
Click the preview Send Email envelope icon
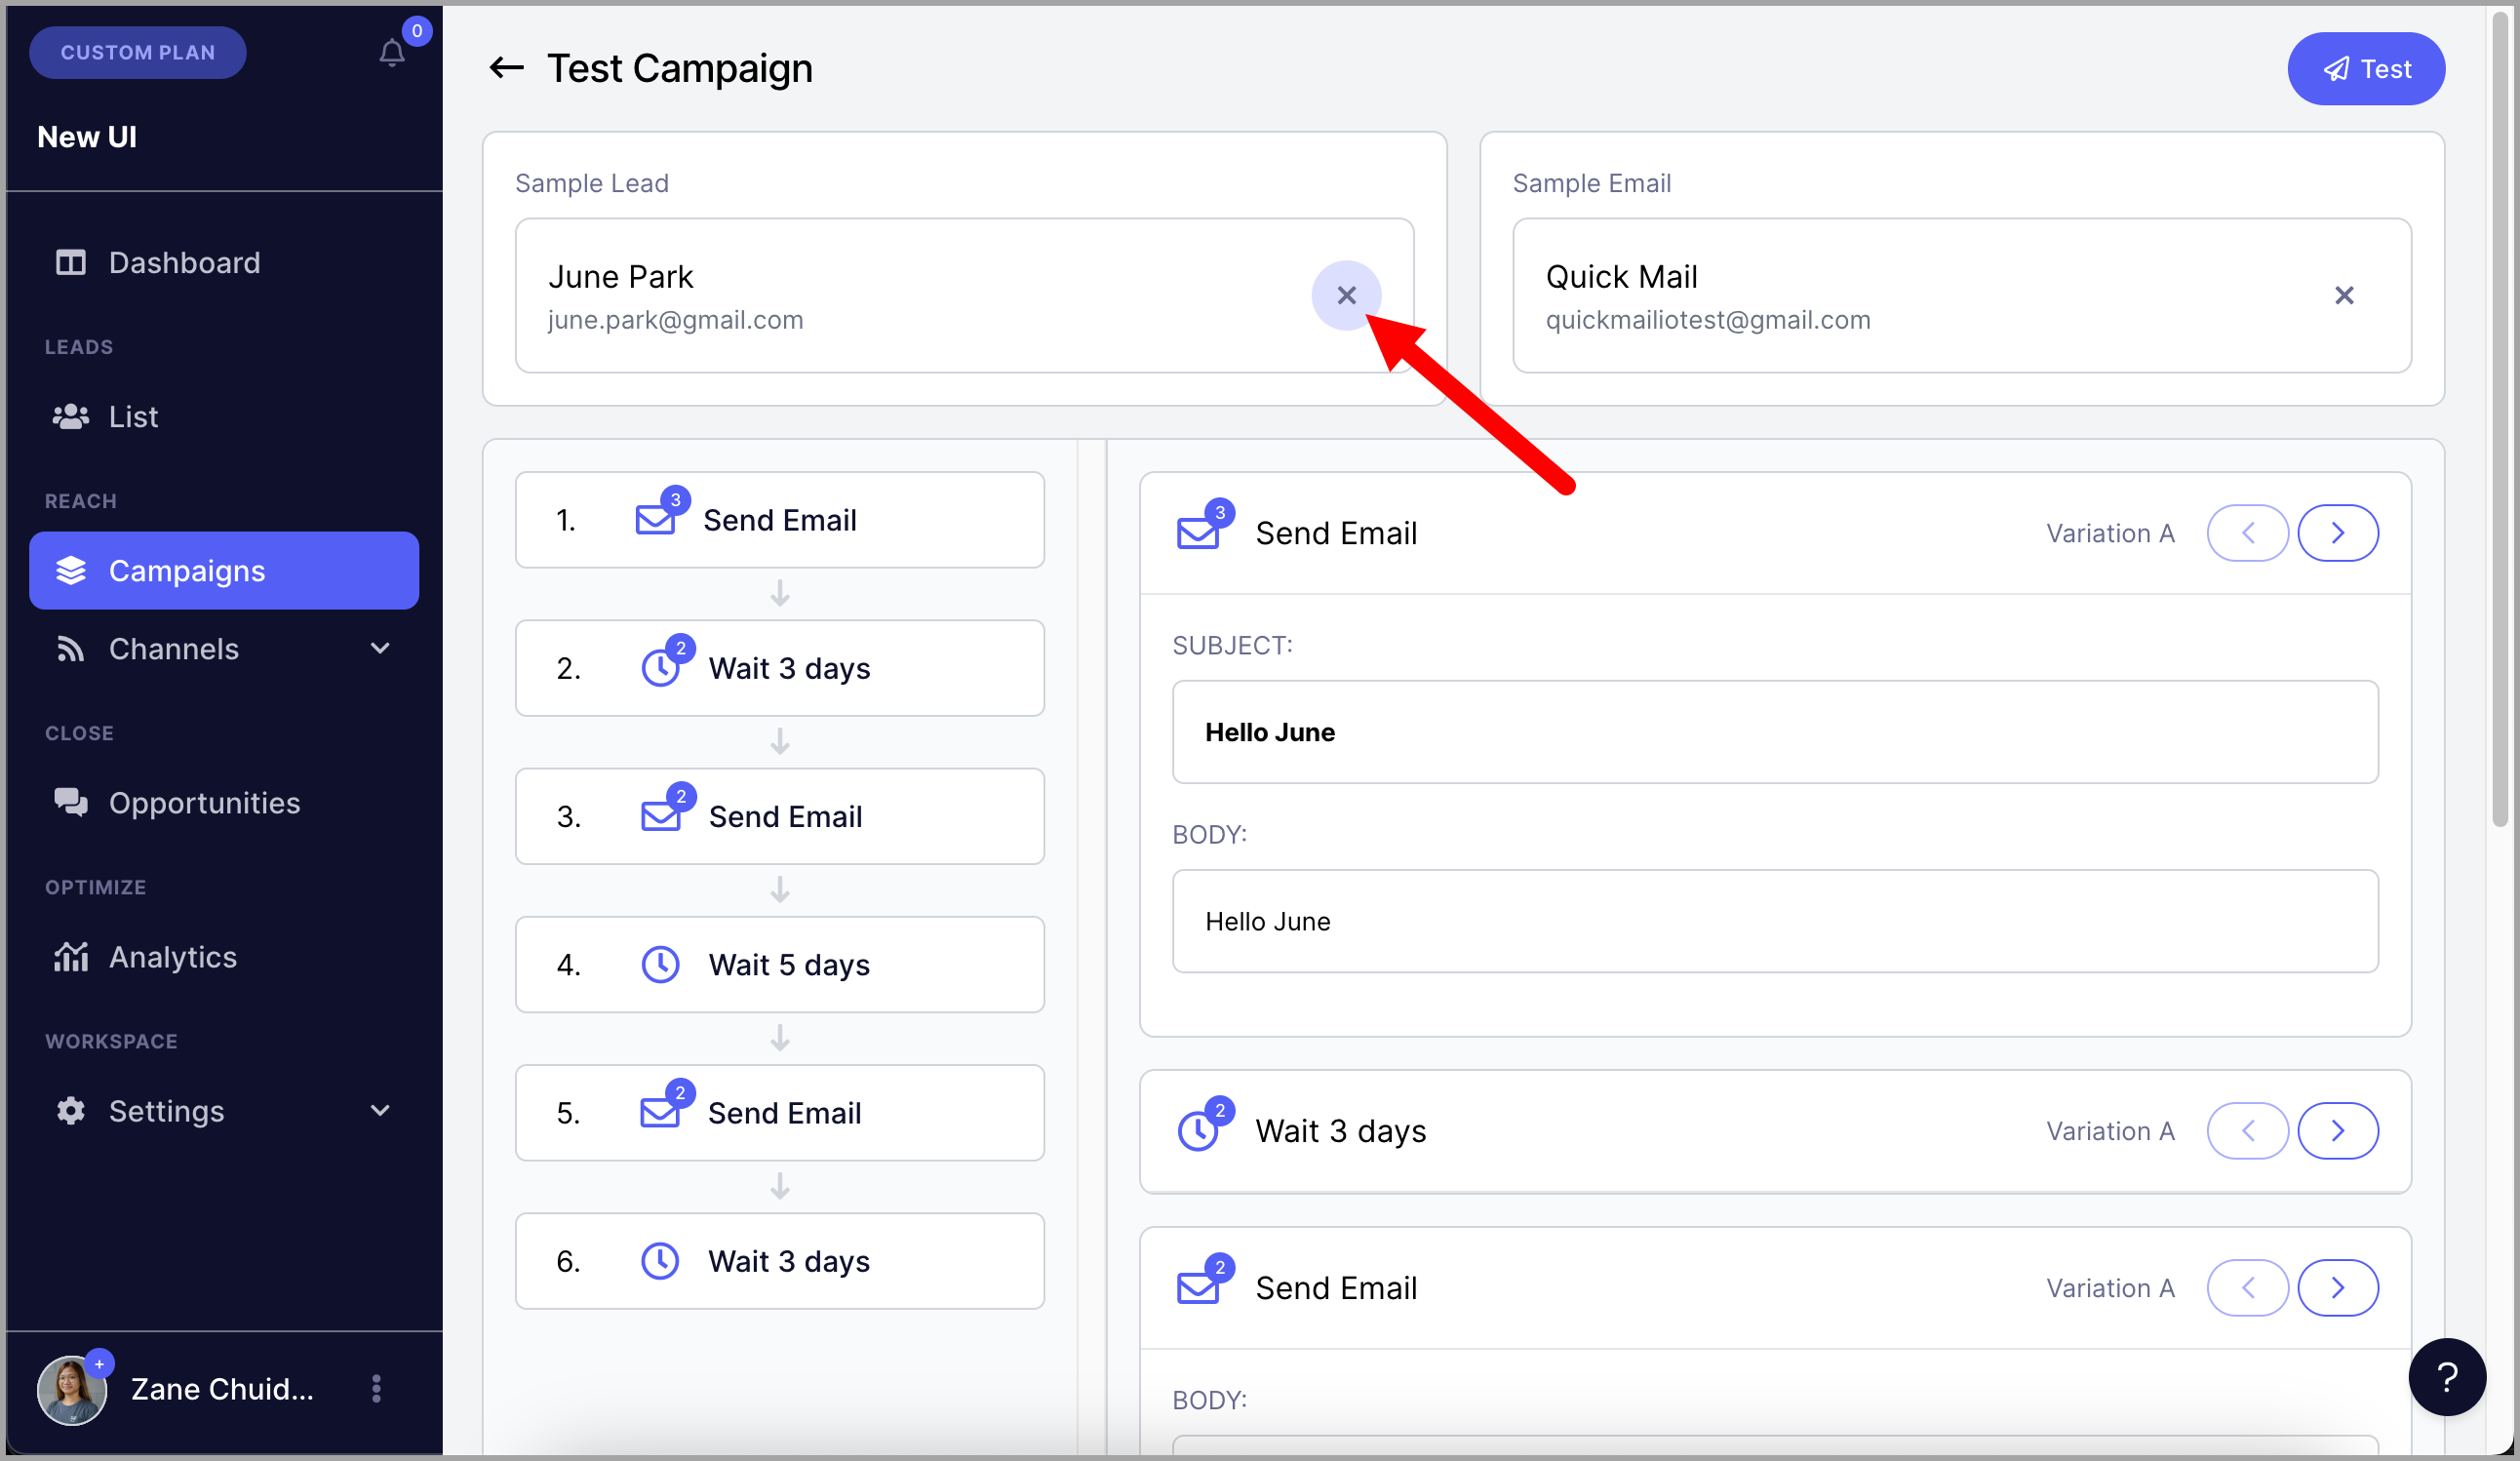click(1197, 533)
